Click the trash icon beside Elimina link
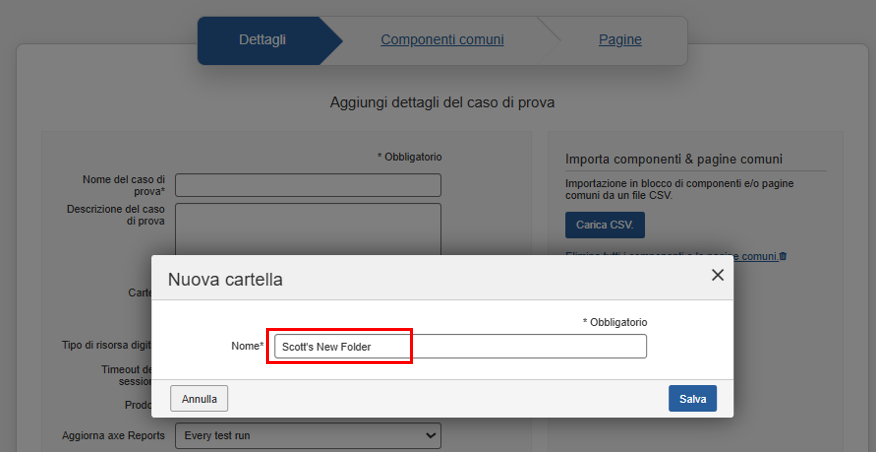The height and width of the screenshot is (452, 876). [x=783, y=257]
